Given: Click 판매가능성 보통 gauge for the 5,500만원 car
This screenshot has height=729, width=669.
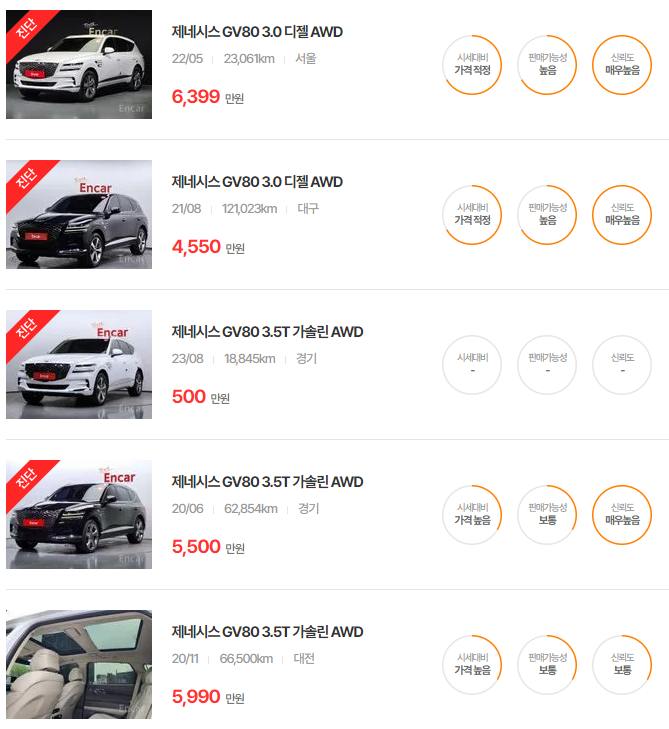Looking at the screenshot, I should tap(547, 515).
